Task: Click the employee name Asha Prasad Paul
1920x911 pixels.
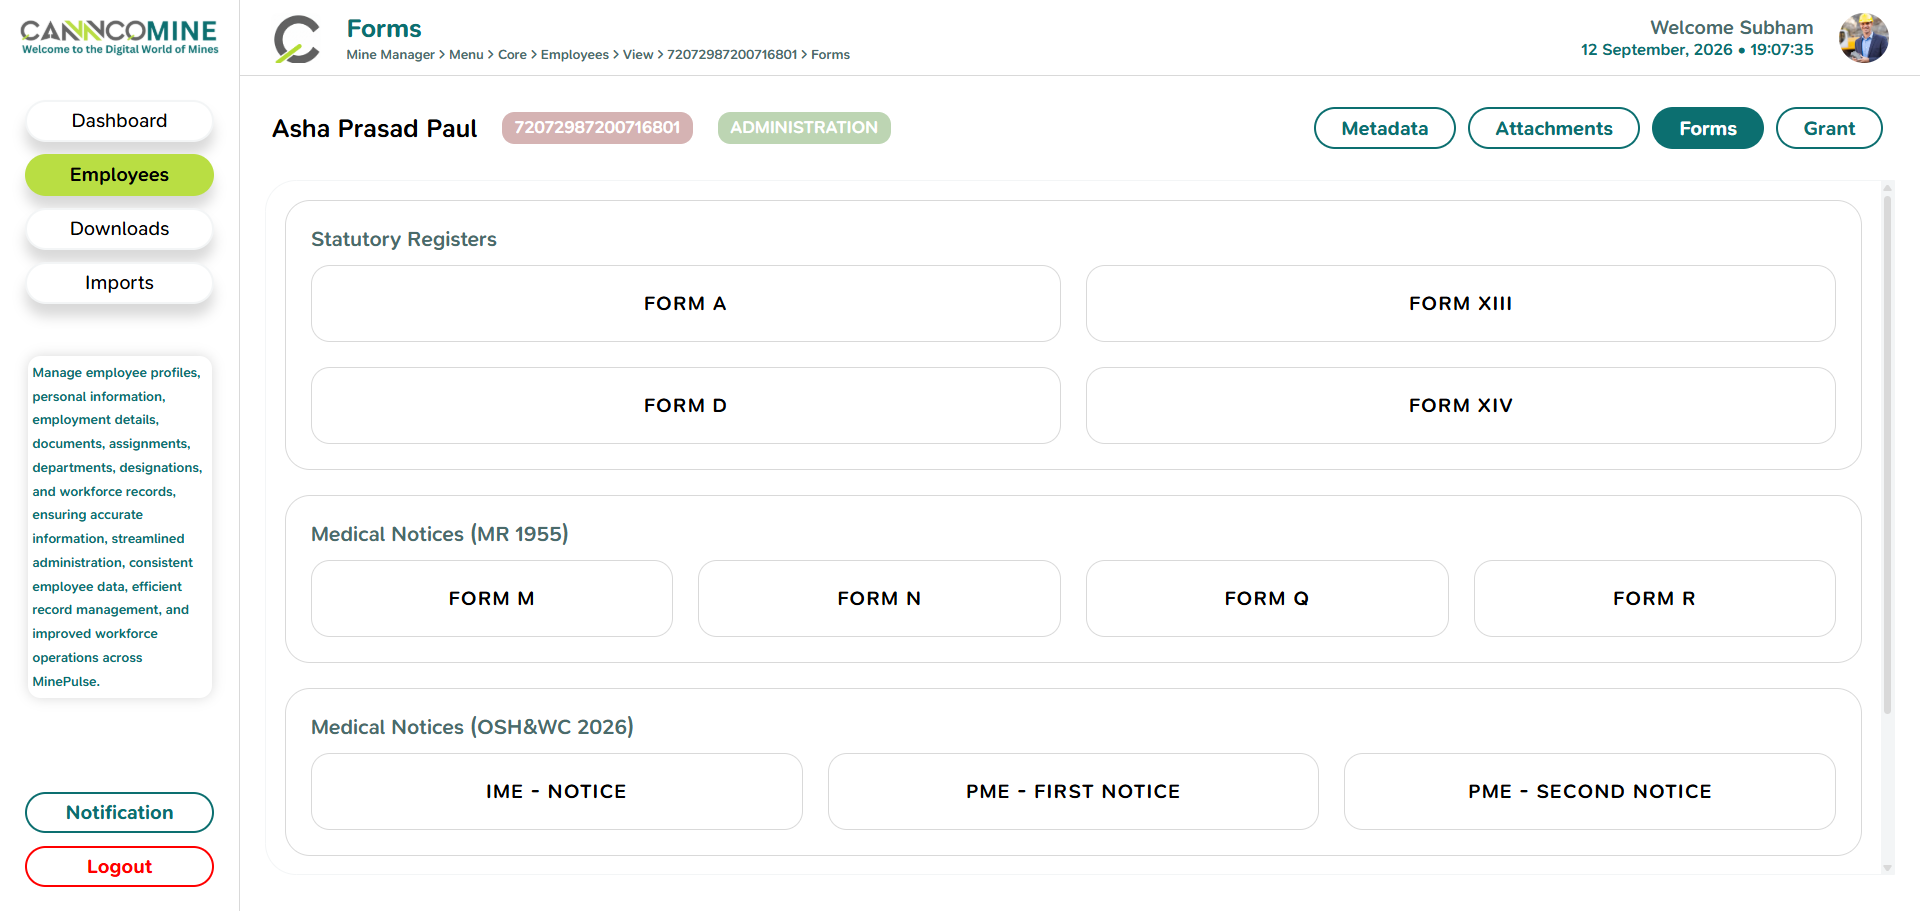Action: pyautogui.click(x=374, y=129)
